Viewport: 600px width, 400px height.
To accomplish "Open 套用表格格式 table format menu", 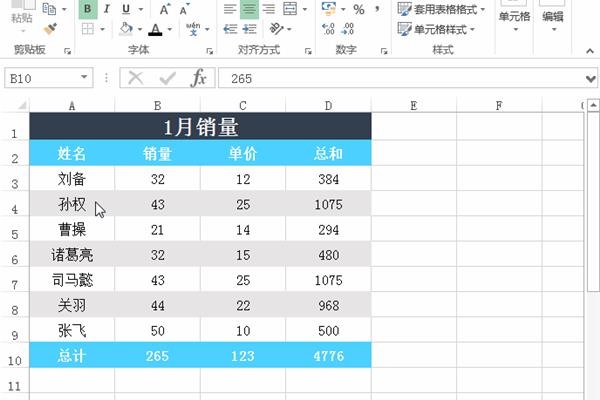I will [441, 9].
